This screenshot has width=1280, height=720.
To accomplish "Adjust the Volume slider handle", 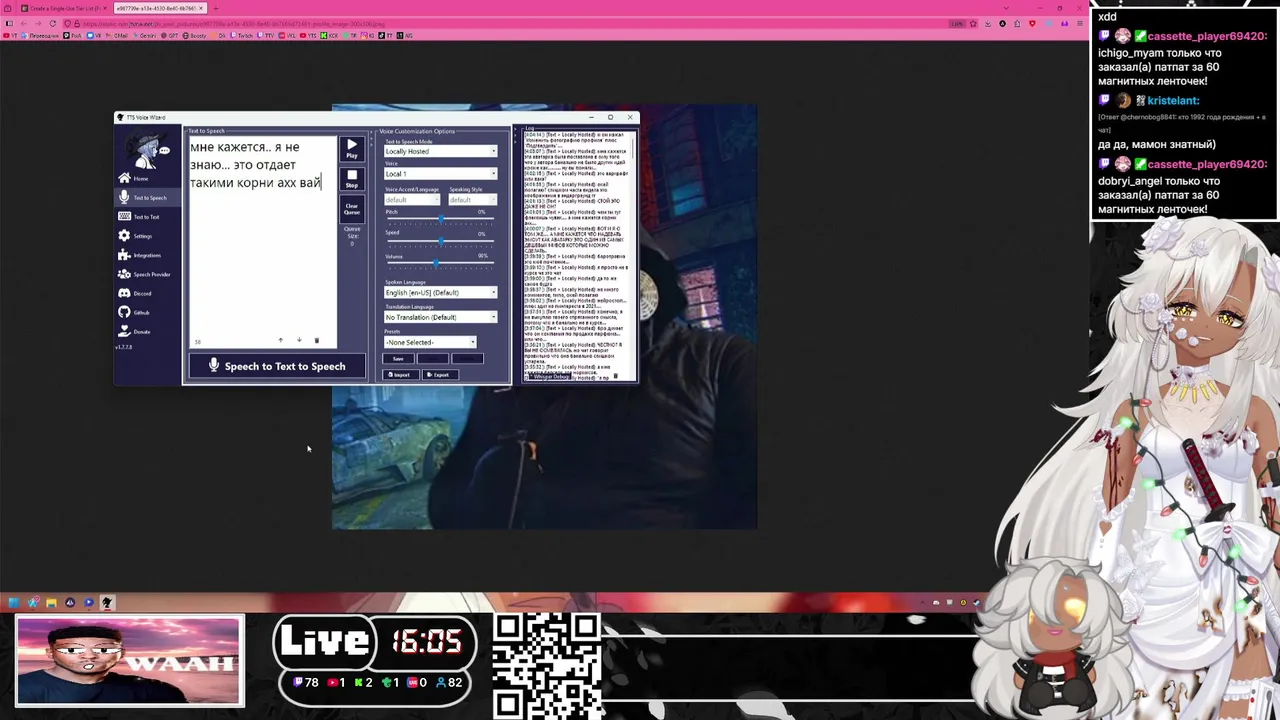I will [x=436, y=264].
